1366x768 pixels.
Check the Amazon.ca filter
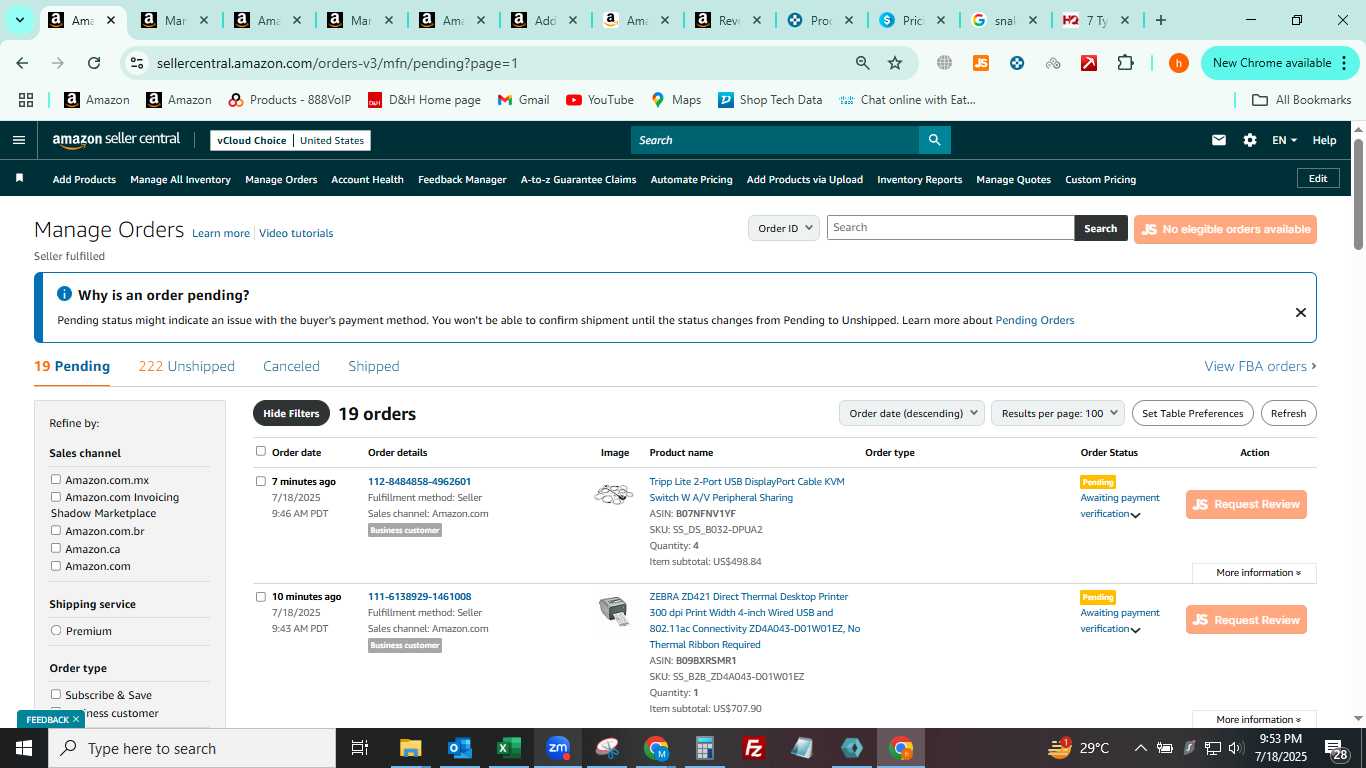coord(56,548)
